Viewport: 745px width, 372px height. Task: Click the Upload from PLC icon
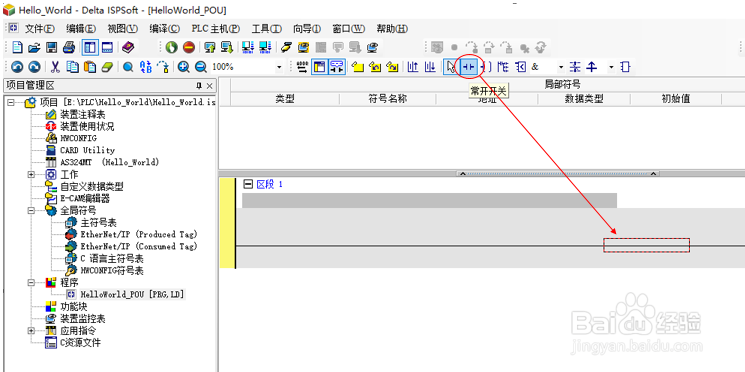210,47
